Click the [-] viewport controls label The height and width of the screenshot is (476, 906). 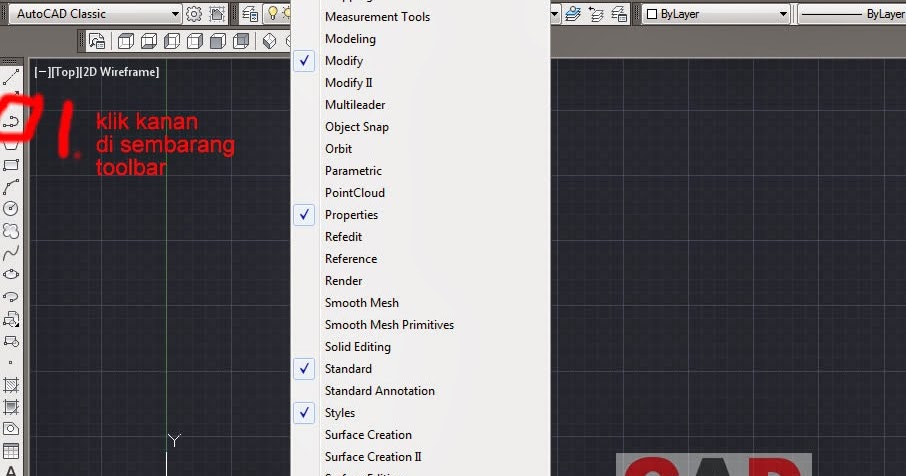point(41,72)
